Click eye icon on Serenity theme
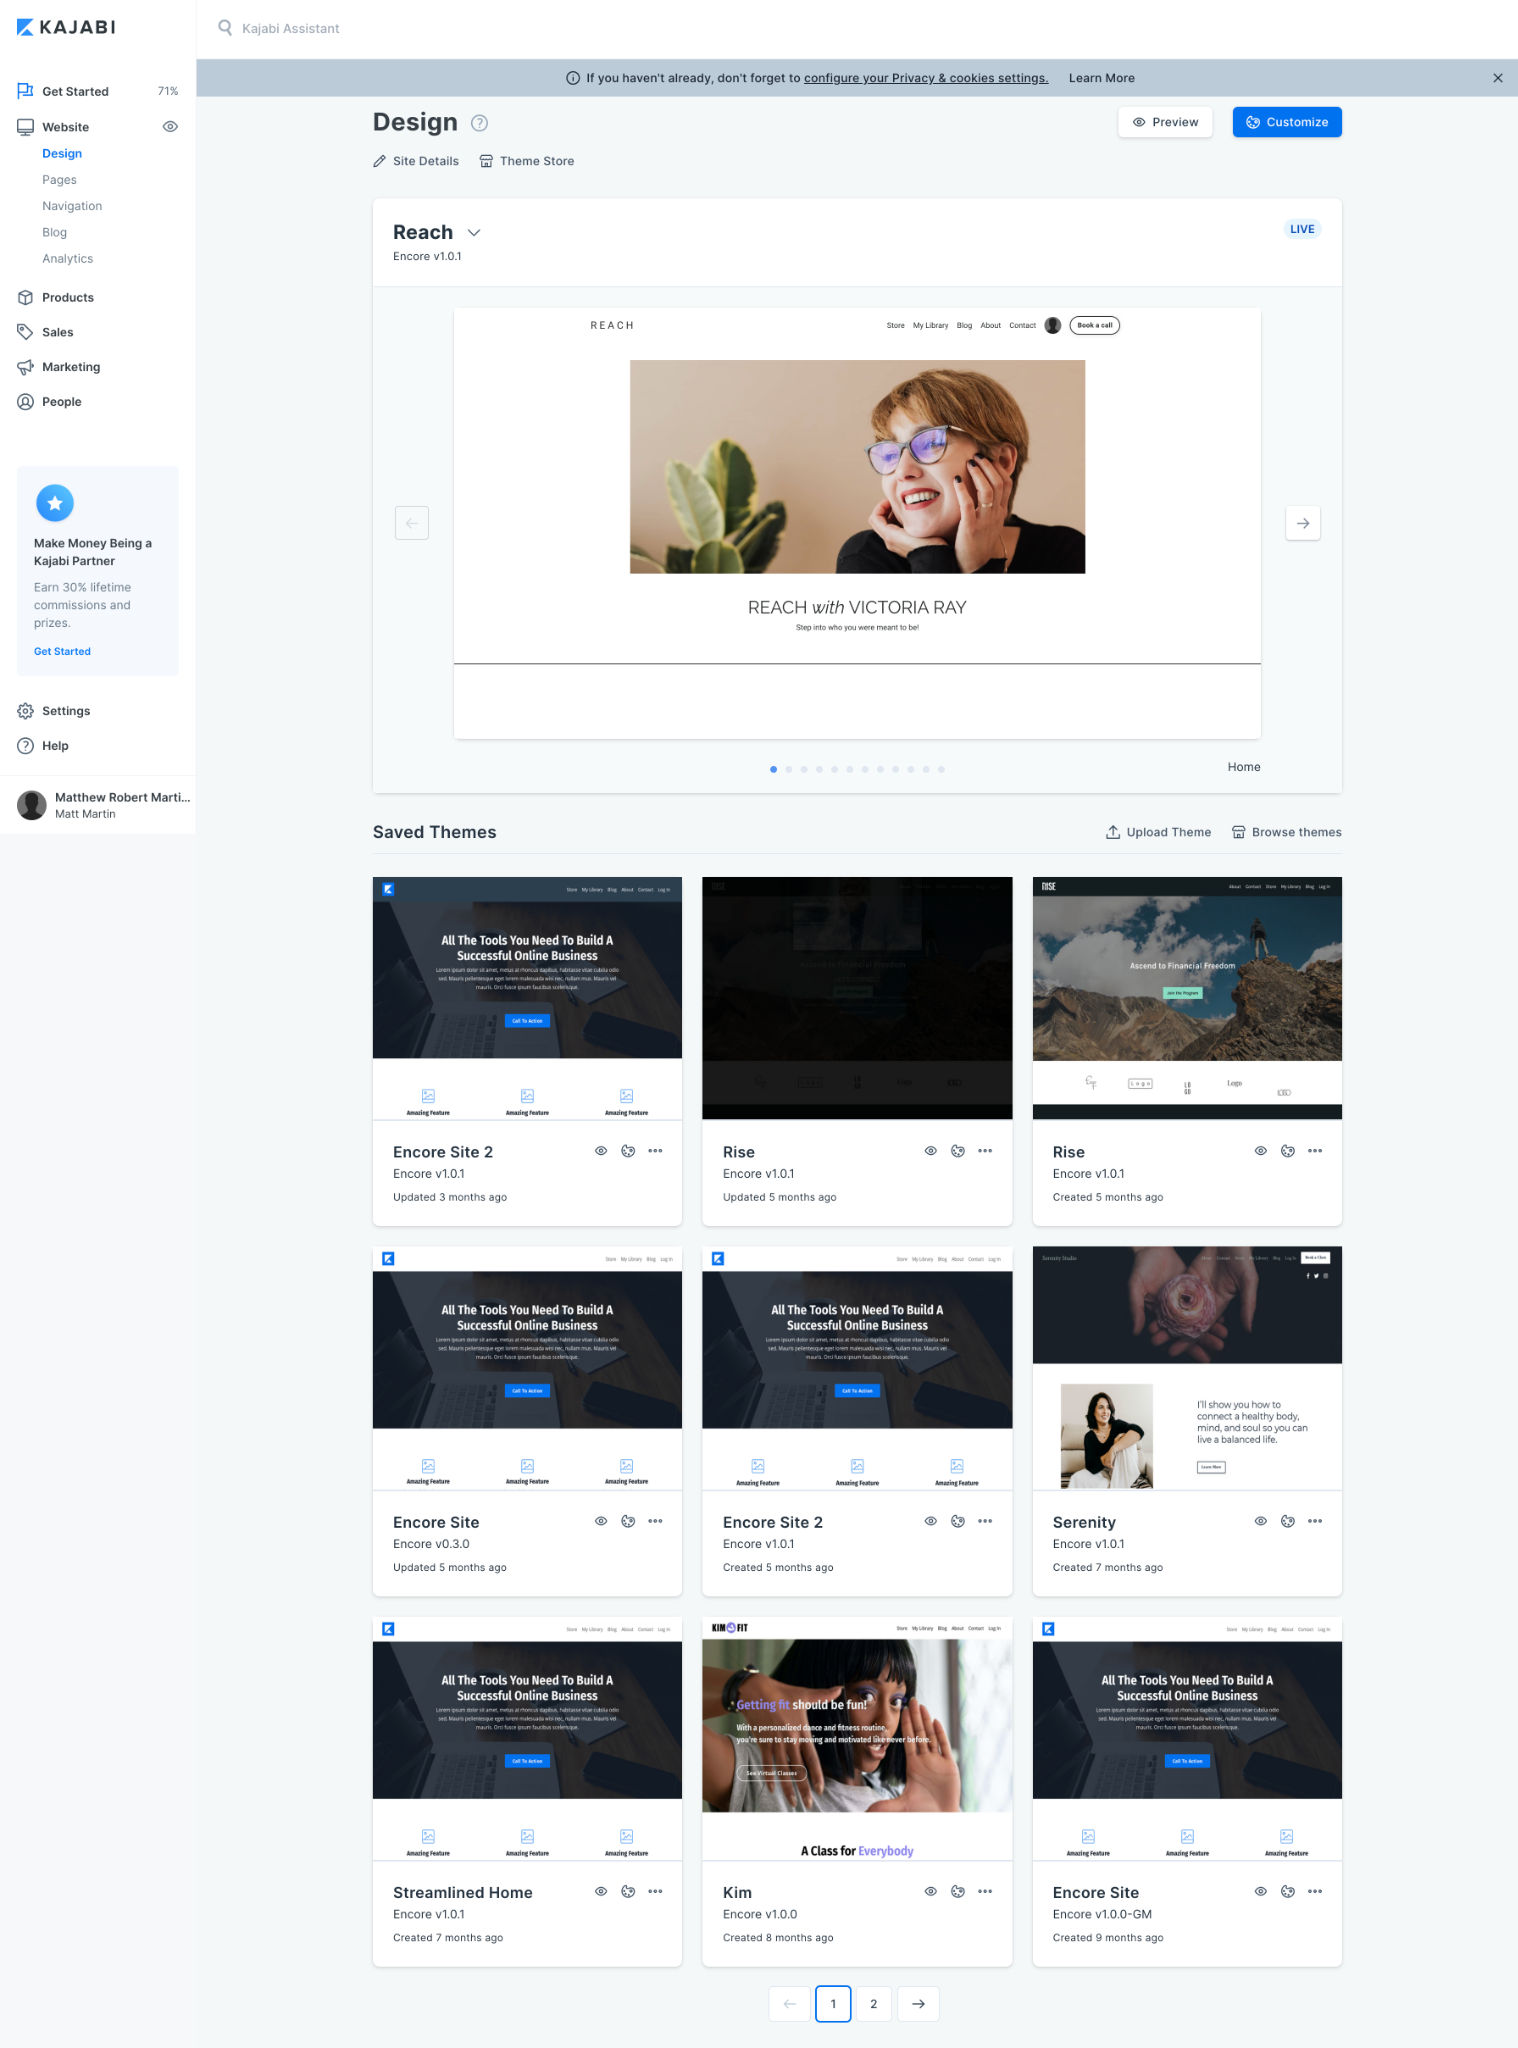1518x2048 pixels. (1261, 1521)
